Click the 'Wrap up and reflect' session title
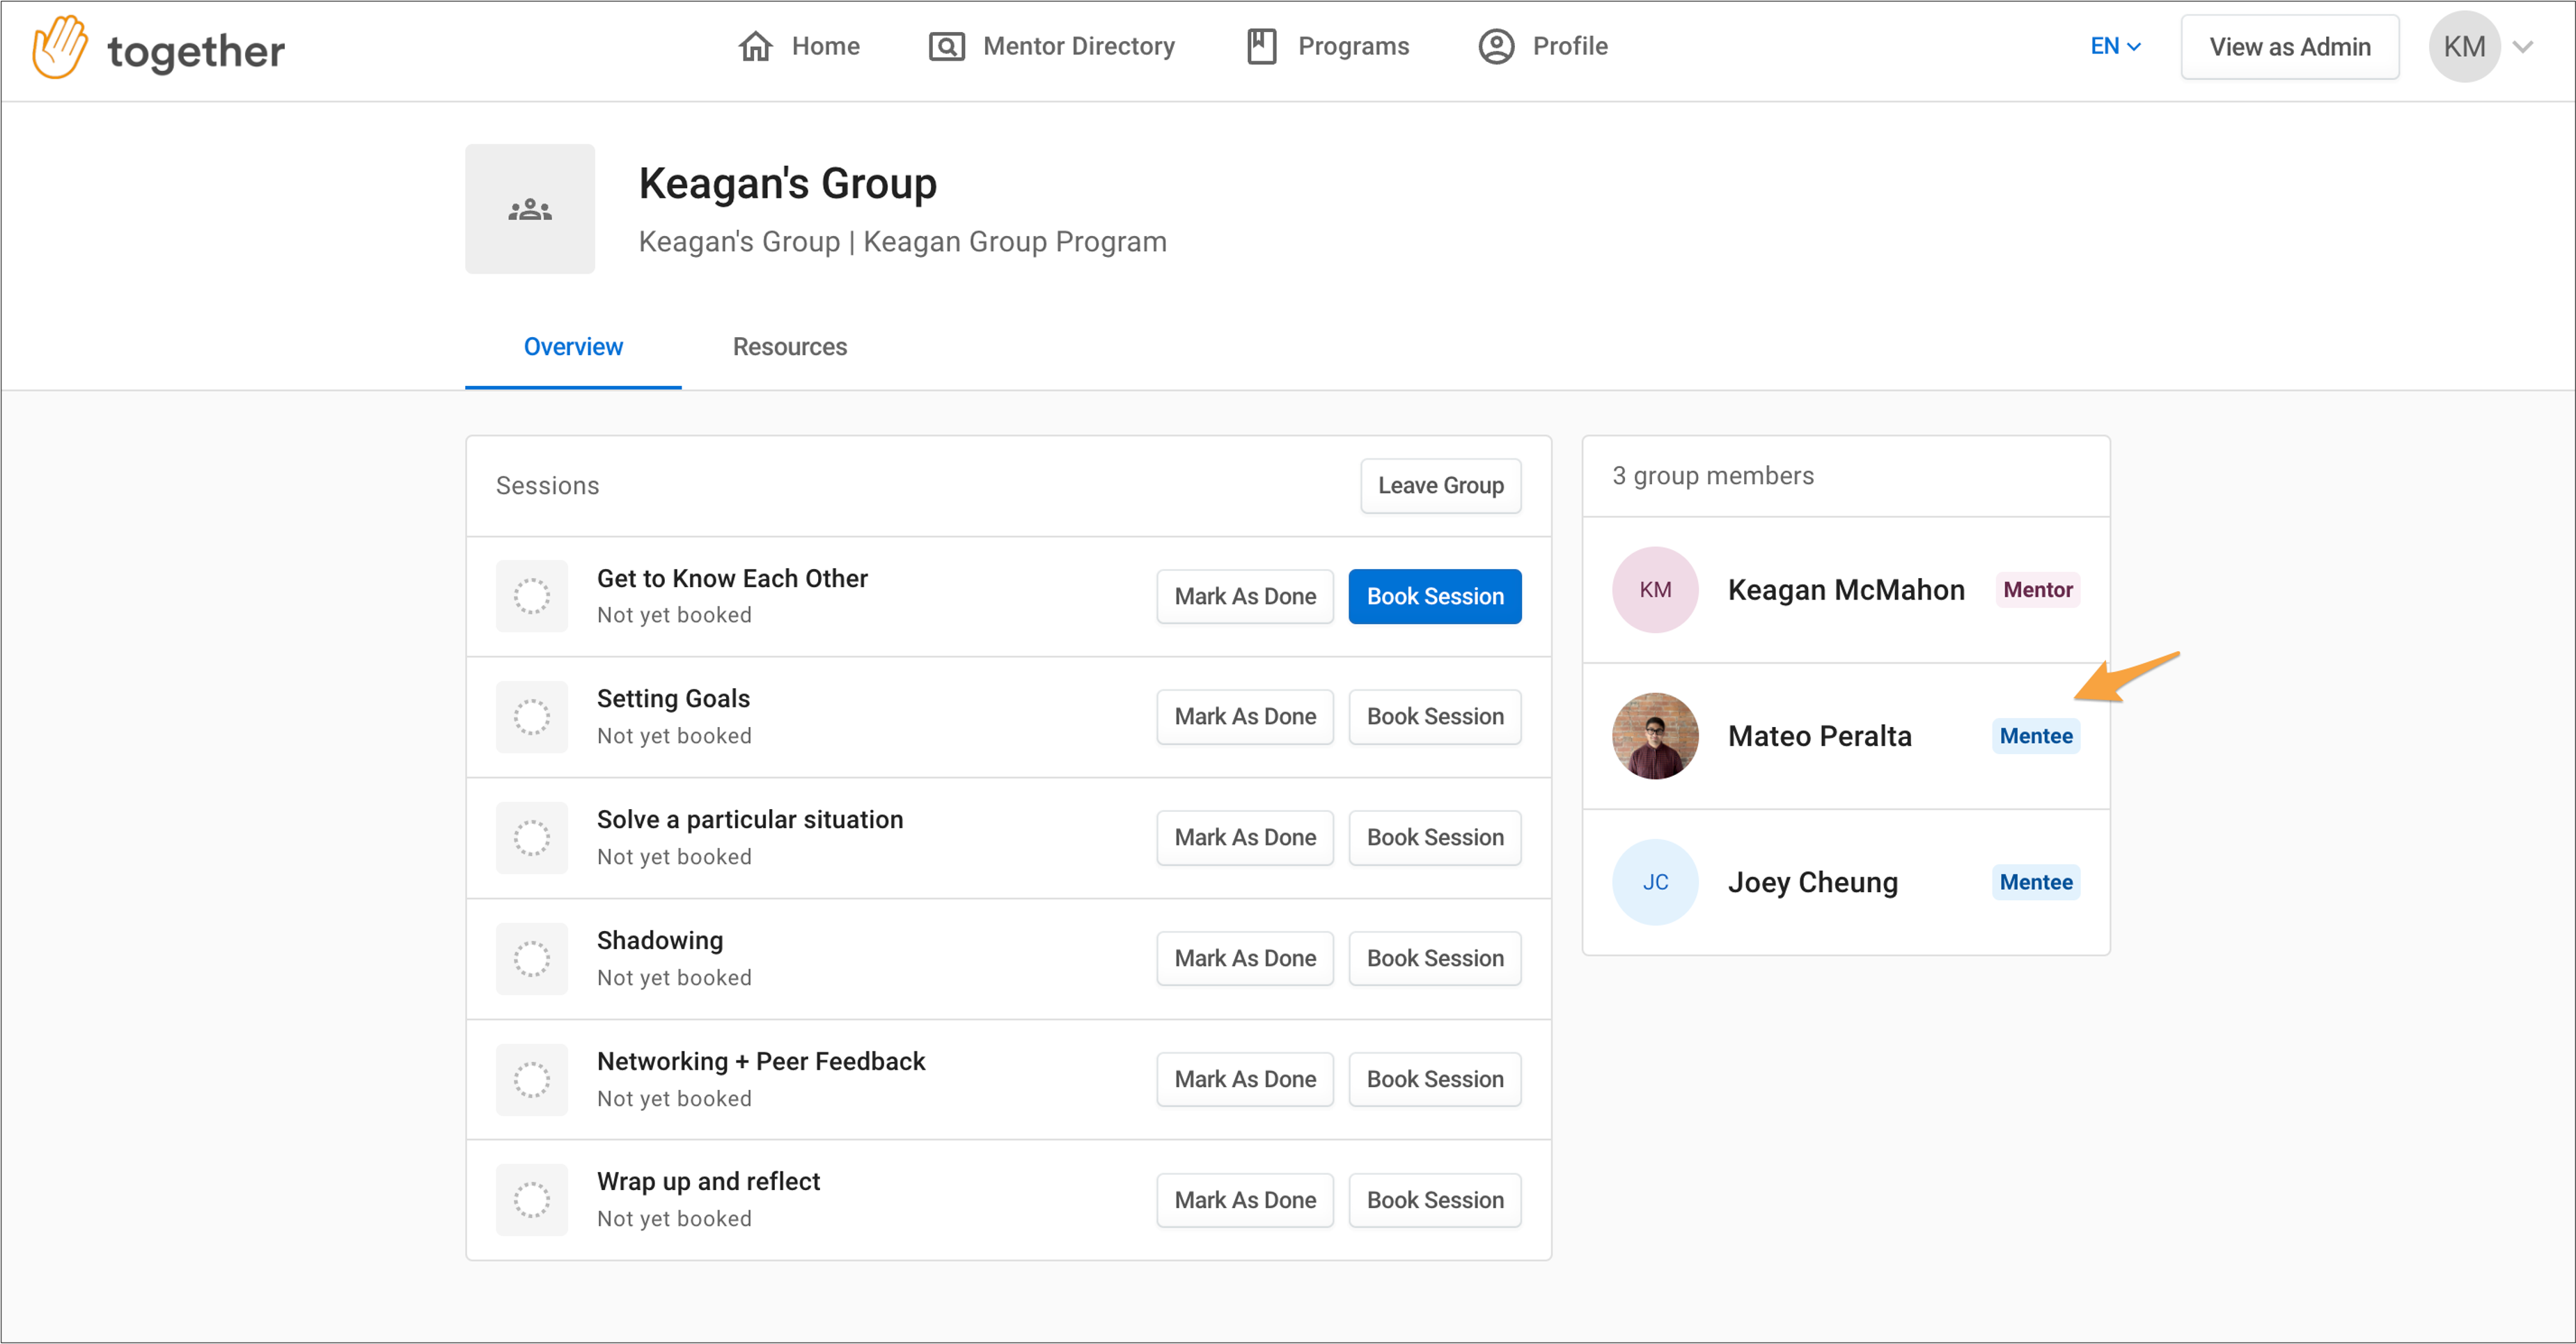 [708, 1182]
